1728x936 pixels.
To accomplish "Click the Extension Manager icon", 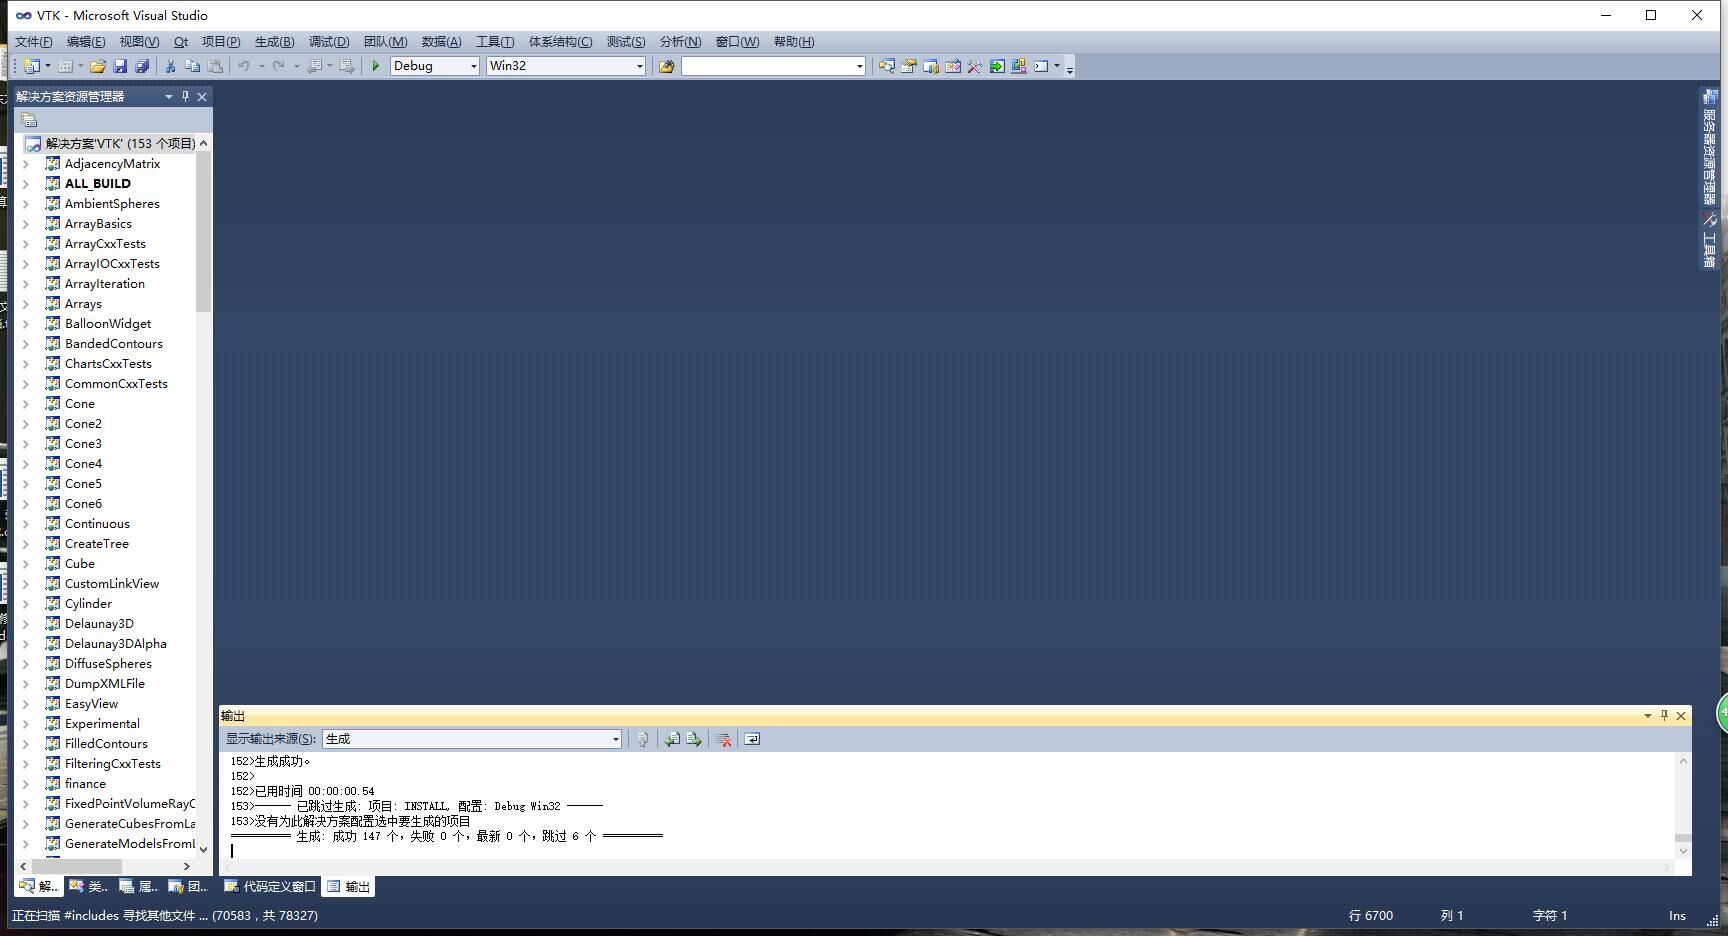I will tap(1019, 66).
